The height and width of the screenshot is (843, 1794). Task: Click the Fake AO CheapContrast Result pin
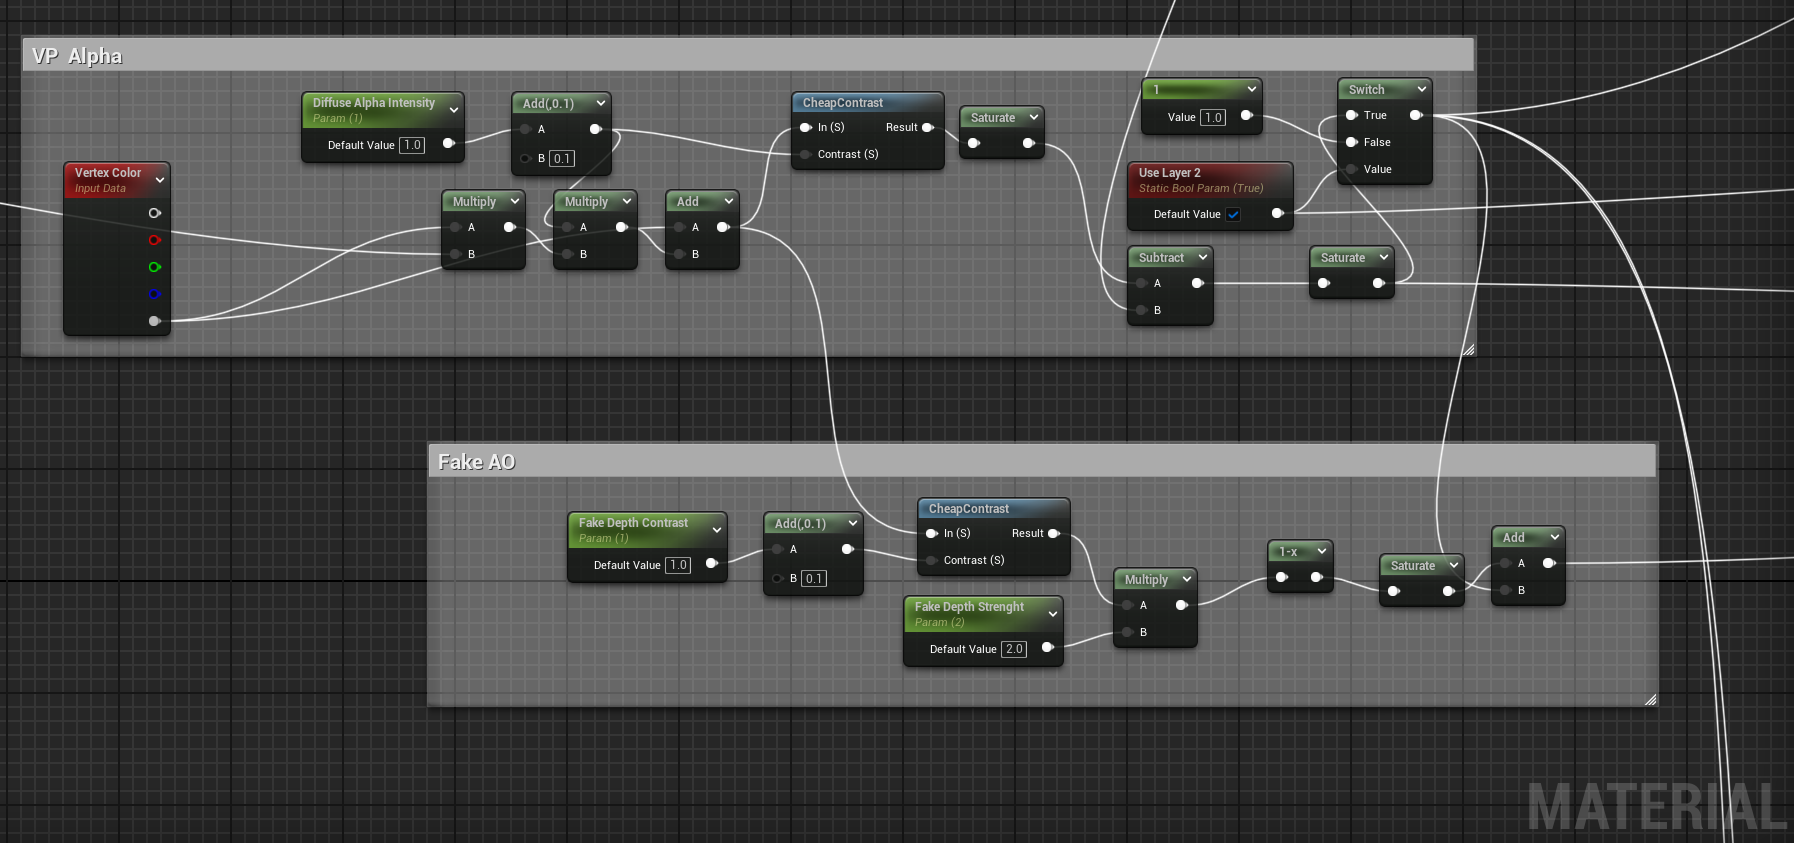click(1054, 533)
